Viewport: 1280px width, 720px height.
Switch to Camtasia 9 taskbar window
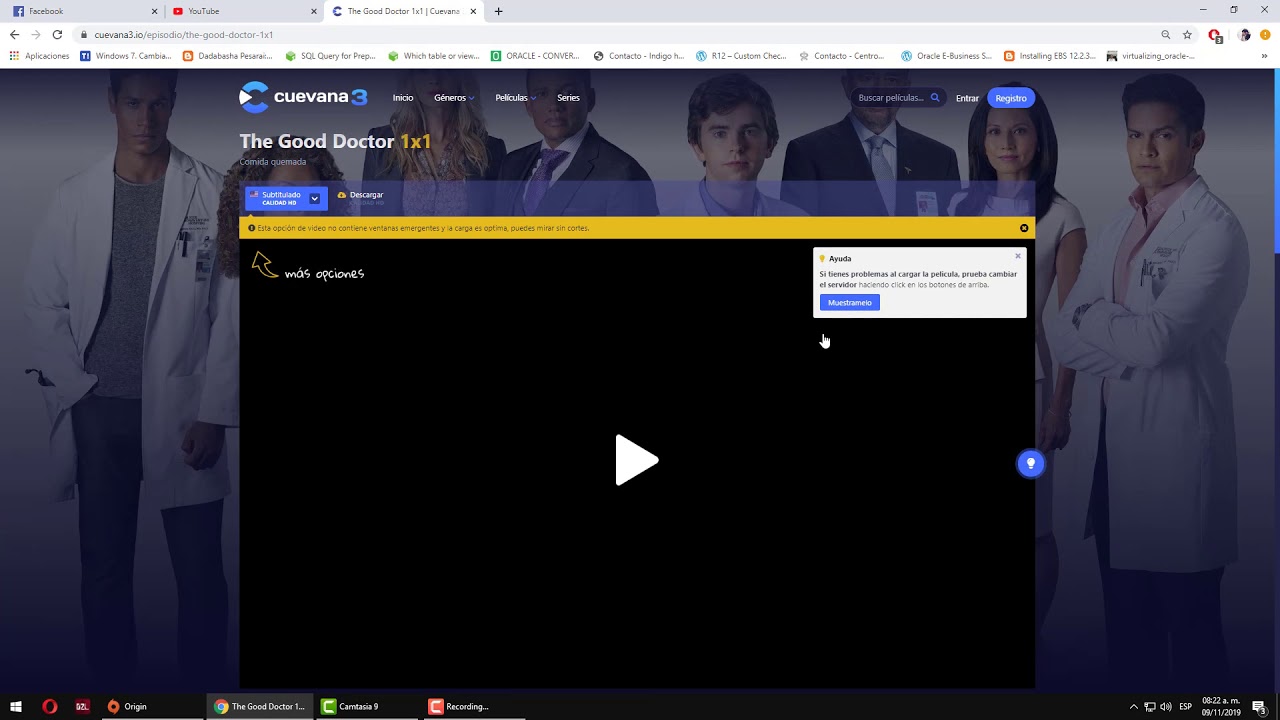(366, 706)
